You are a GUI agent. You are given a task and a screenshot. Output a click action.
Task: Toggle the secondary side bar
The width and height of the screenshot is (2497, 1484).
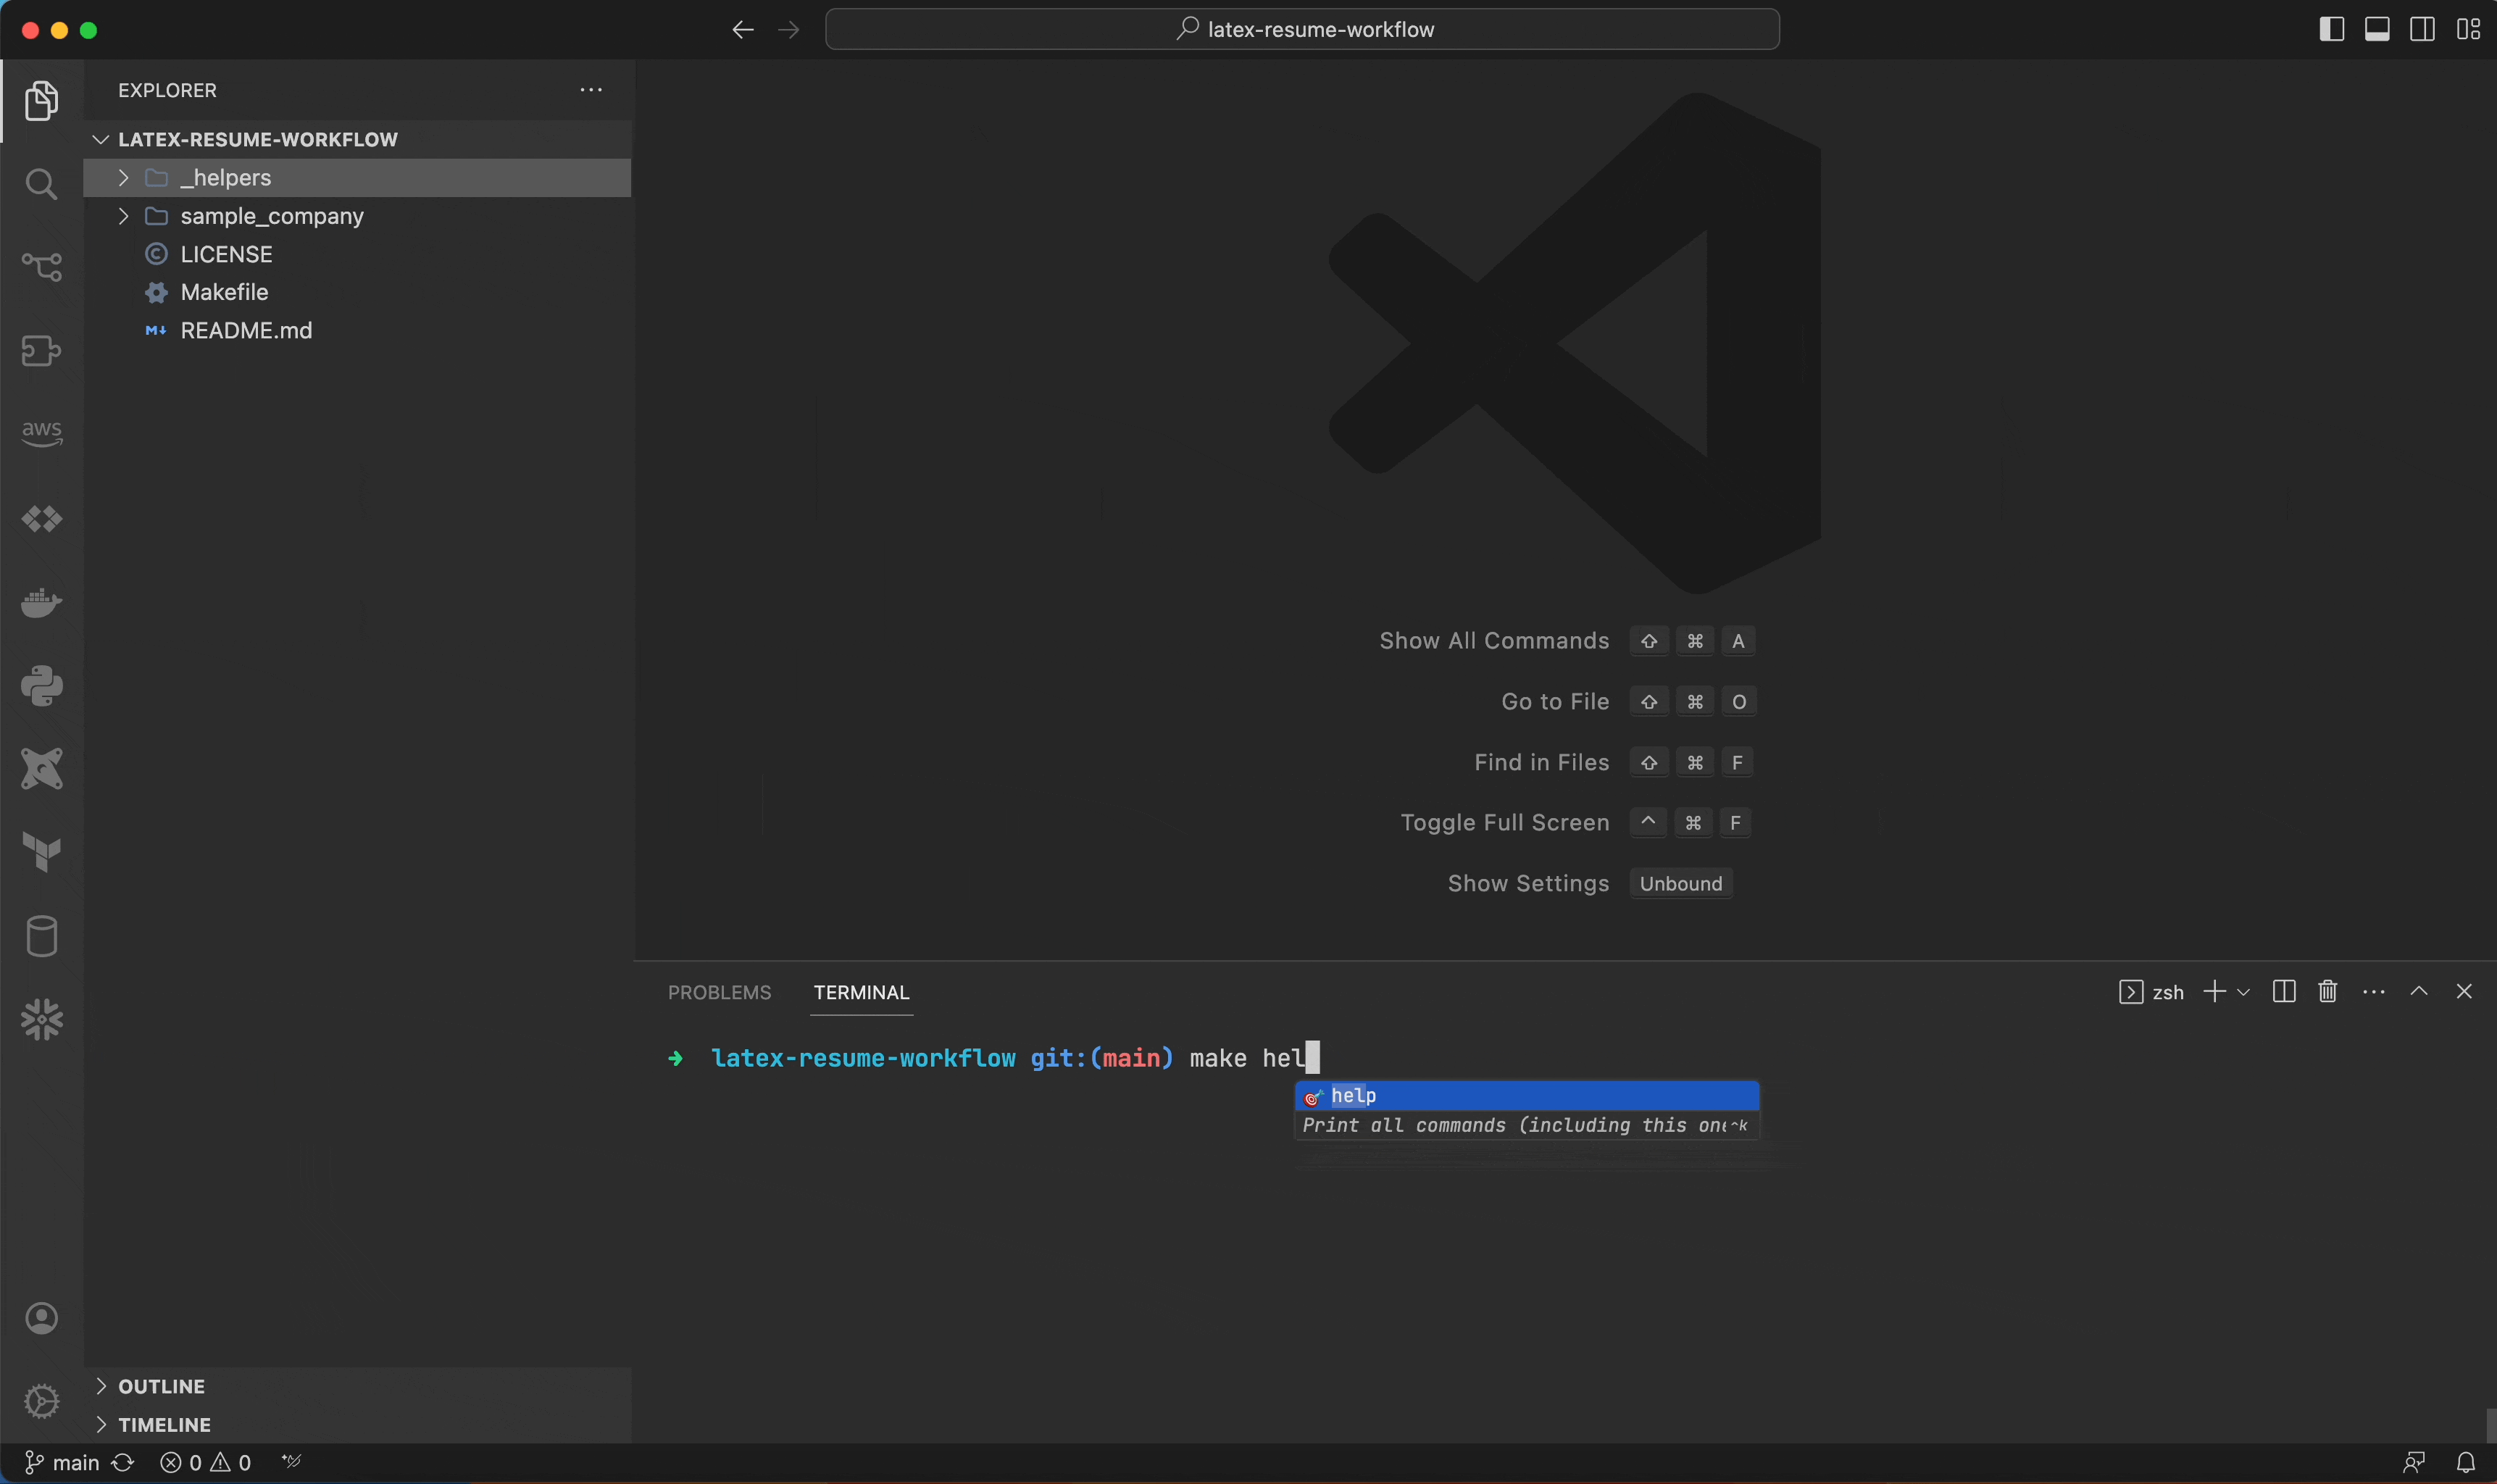(x=2422, y=30)
